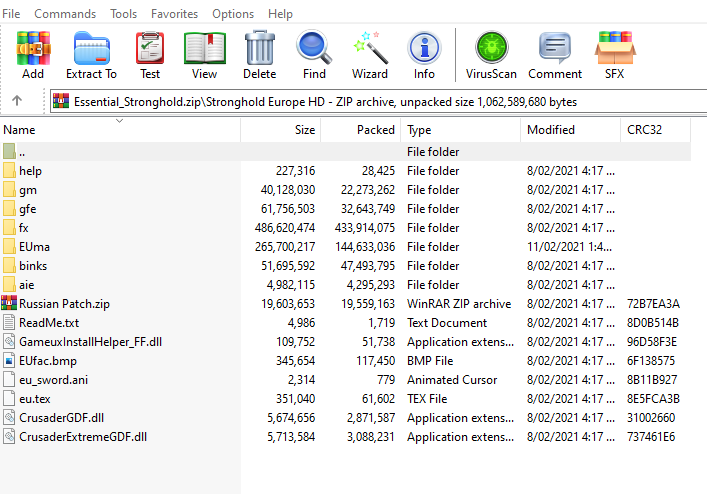This screenshot has width=707, height=494.
Task: Select the EUma folder icon
Action: 9,247
